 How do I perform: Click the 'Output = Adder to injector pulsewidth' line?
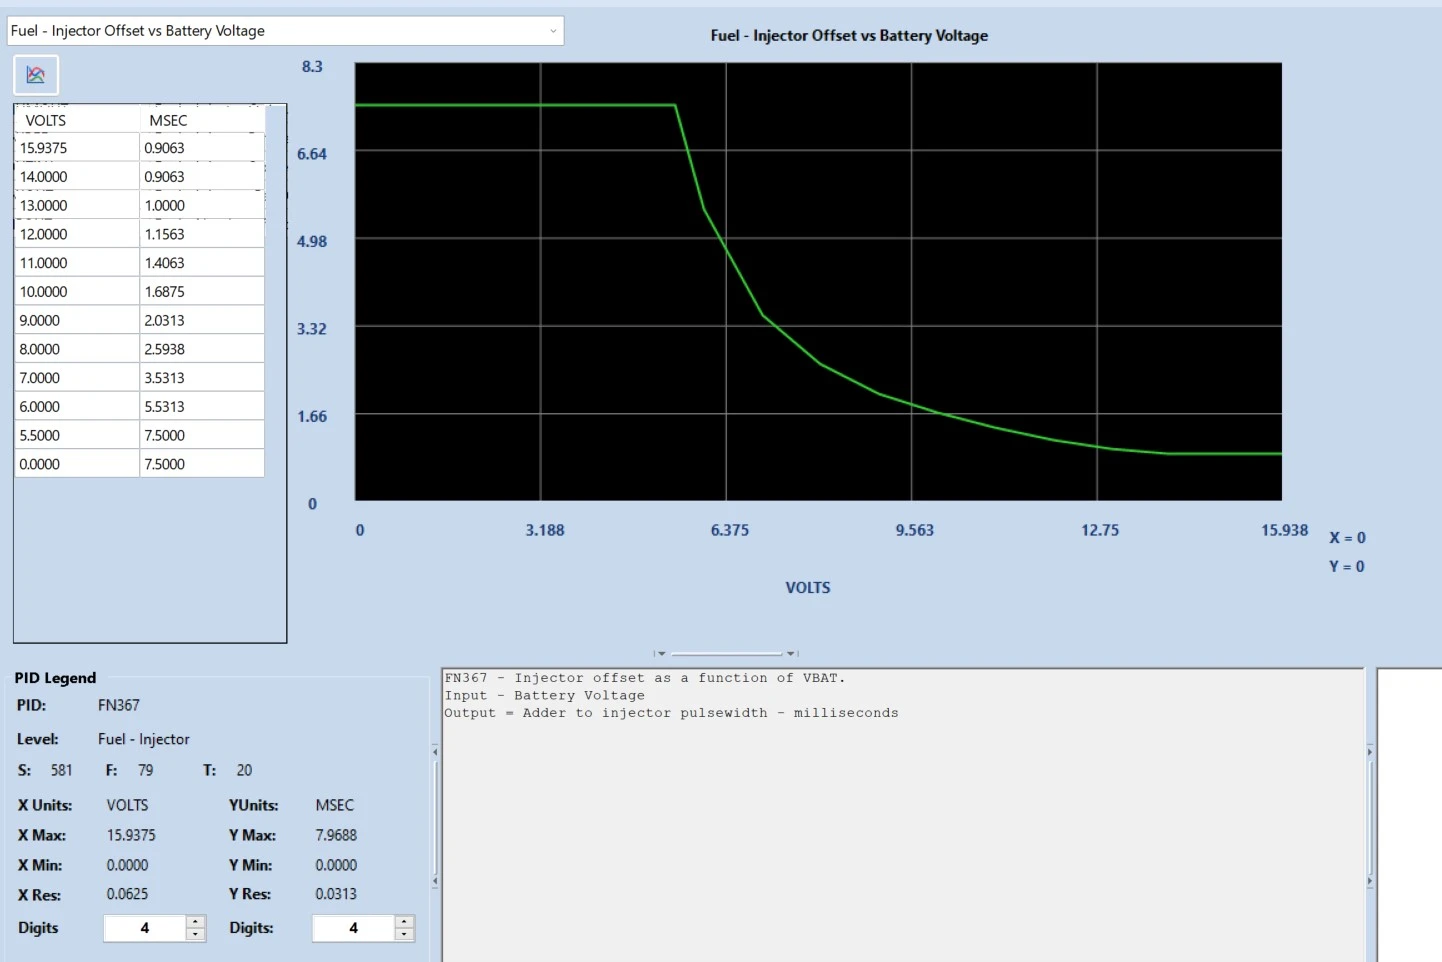(x=672, y=713)
